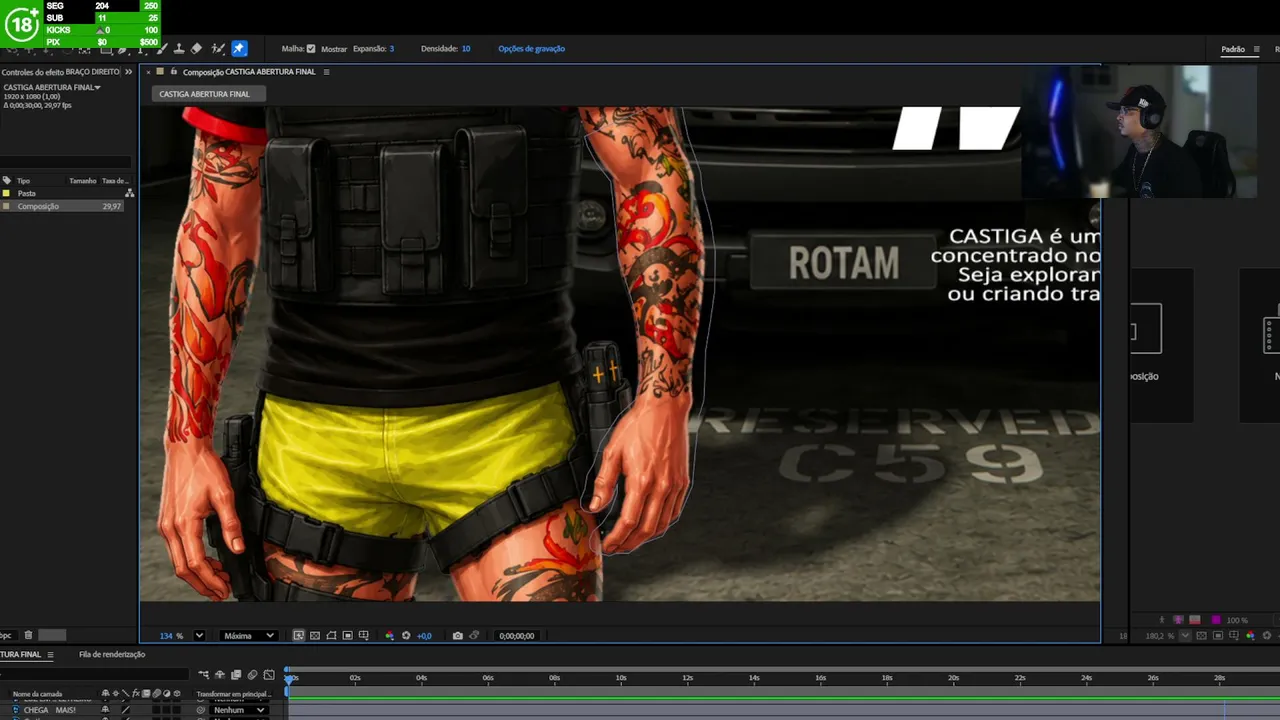Click the 20s mark on time ruler
1280x720 pixels.
[x=953, y=678]
